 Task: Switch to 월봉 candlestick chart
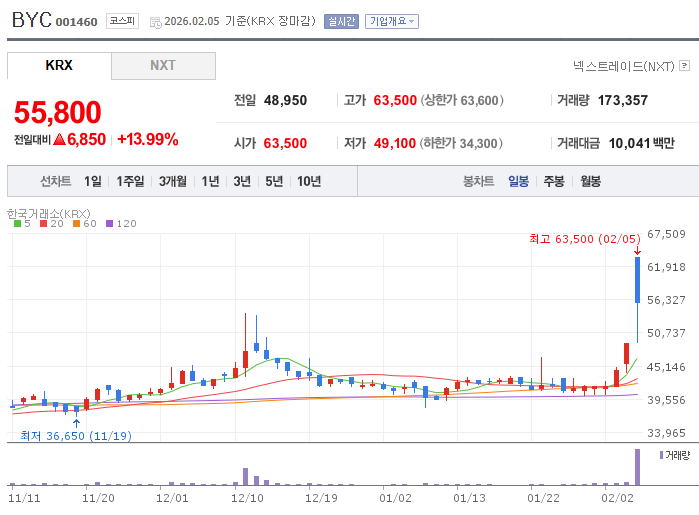(590, 181)
